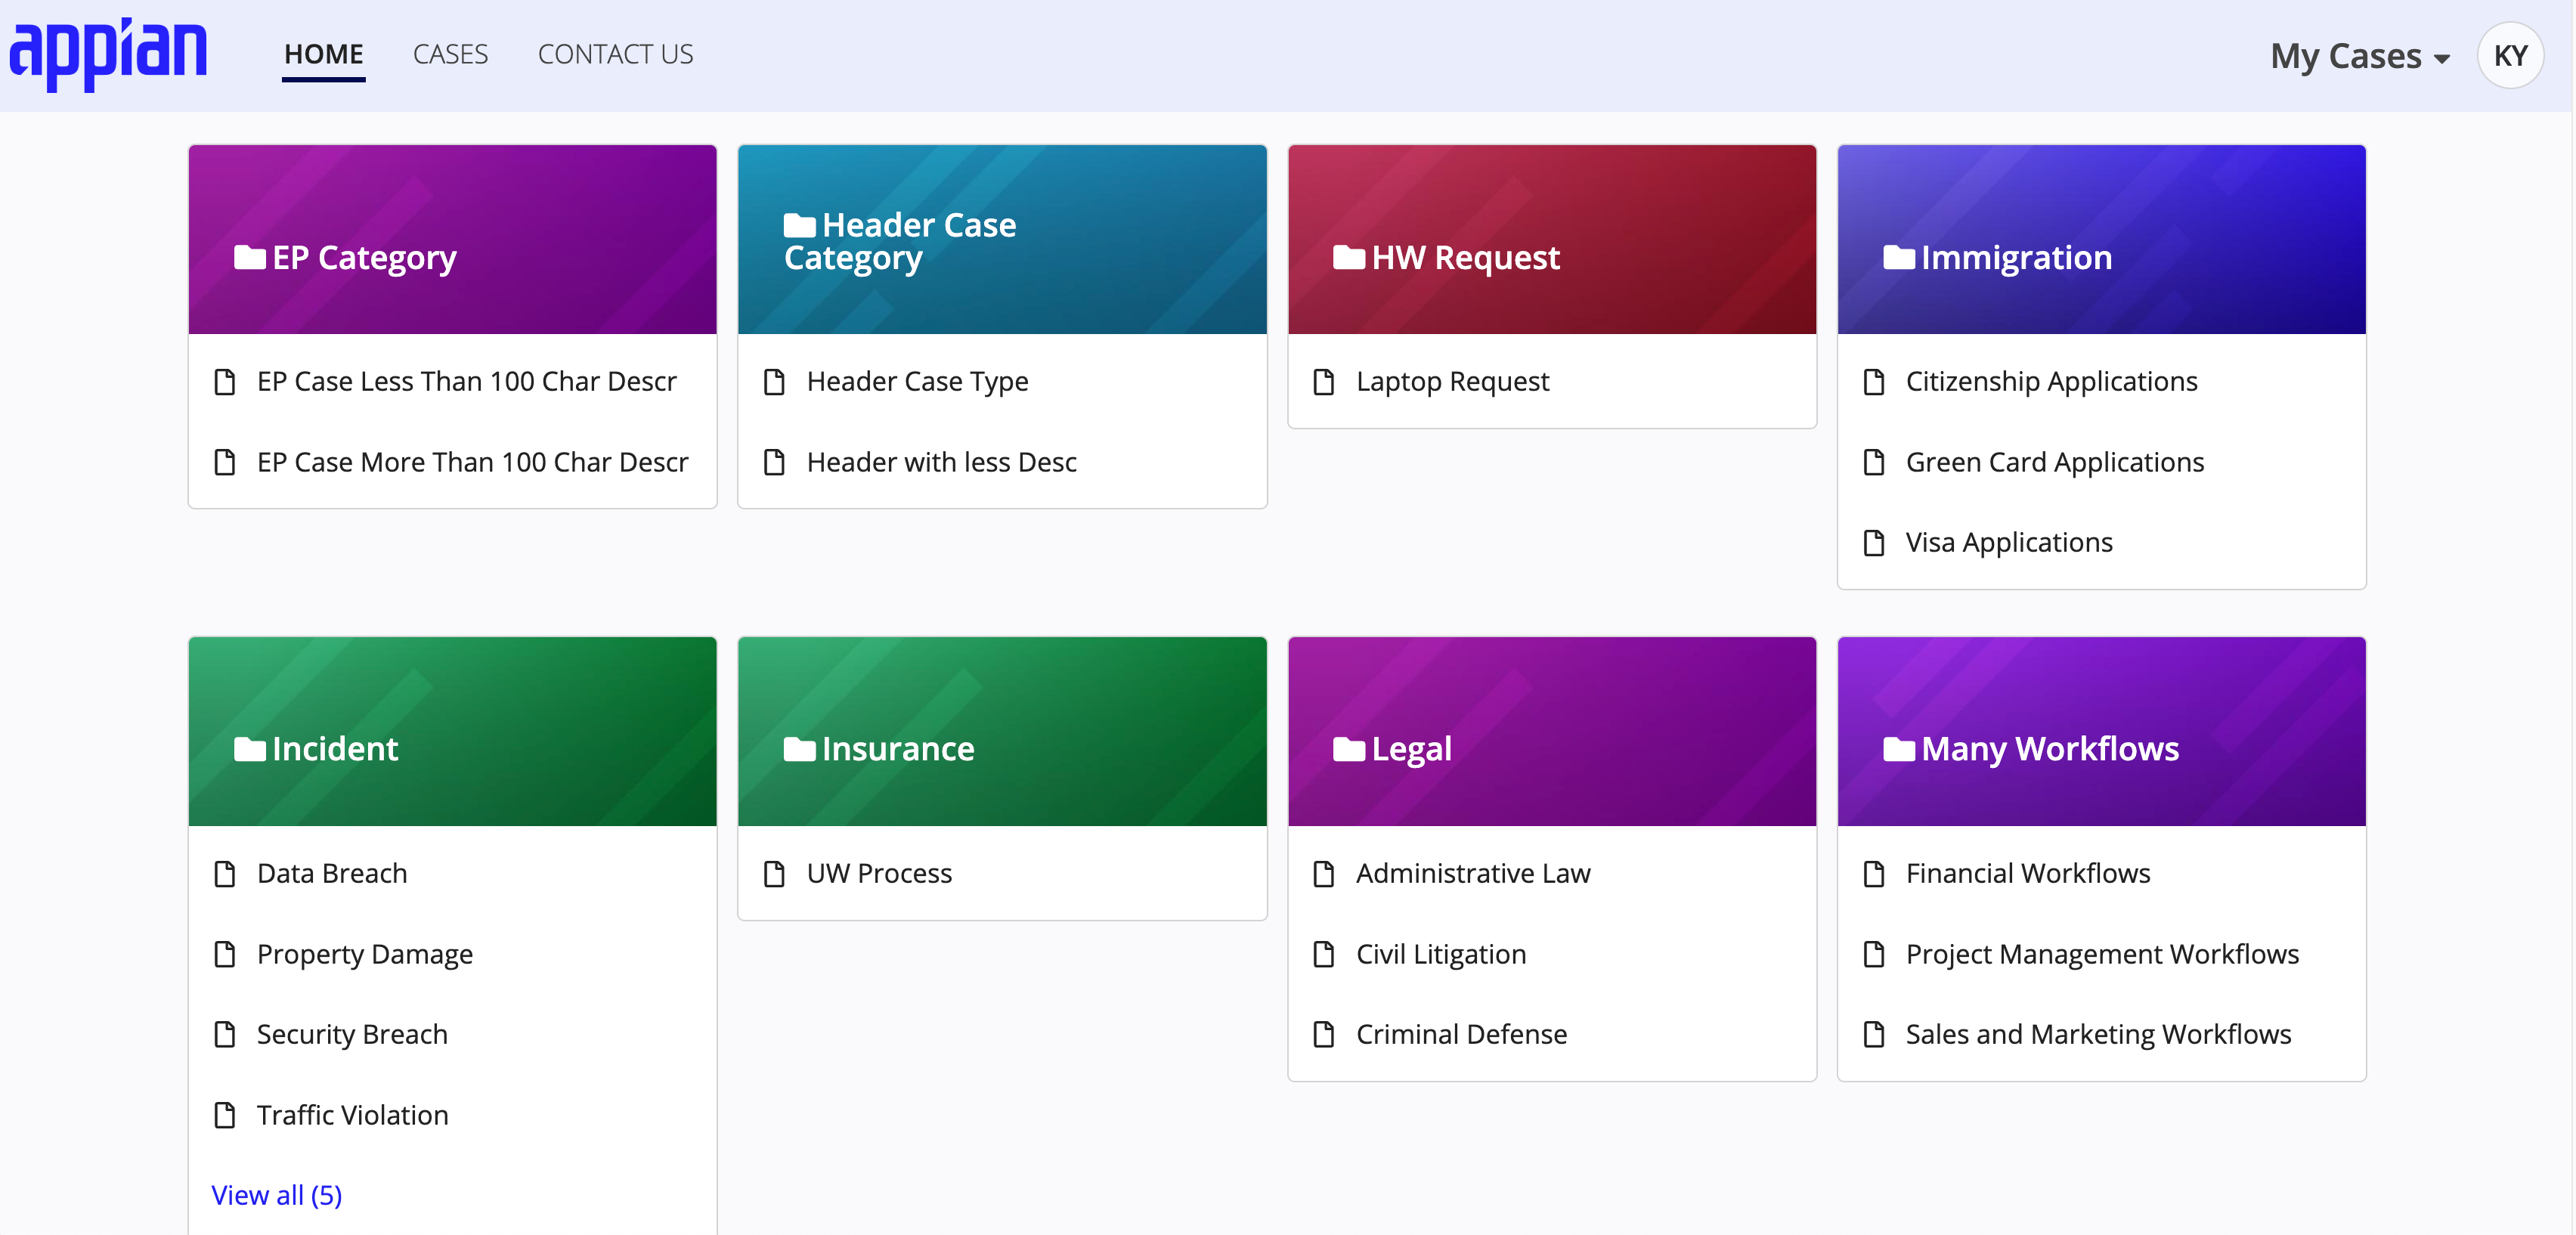Click document icon beside Criminal Defense
2576x1235 pixels.
(x=1324, y=1034)
